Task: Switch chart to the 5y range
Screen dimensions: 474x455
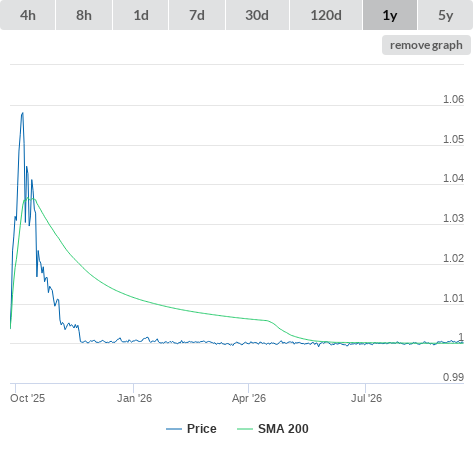Action: (x=446, y=15)
